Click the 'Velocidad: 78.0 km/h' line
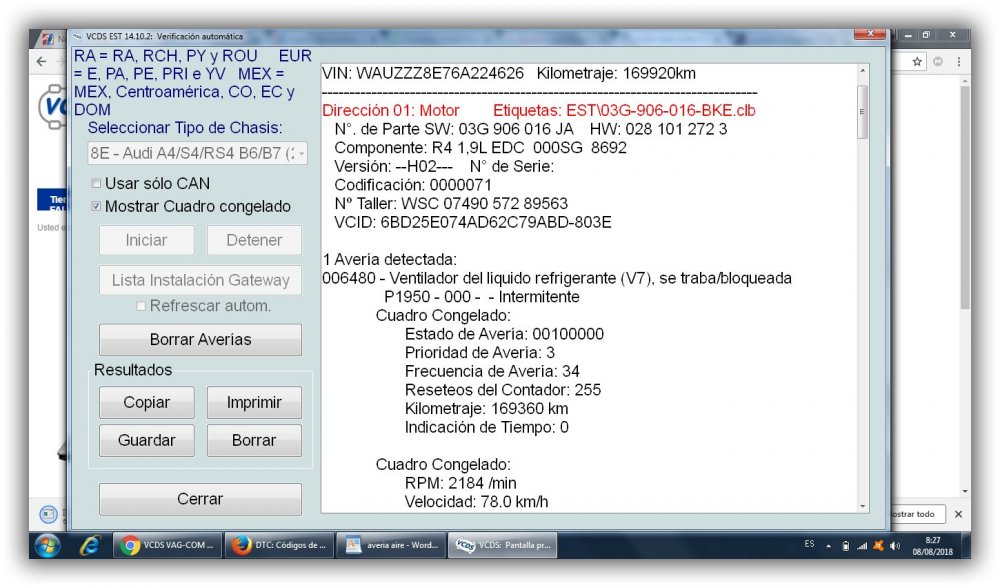 476,501
